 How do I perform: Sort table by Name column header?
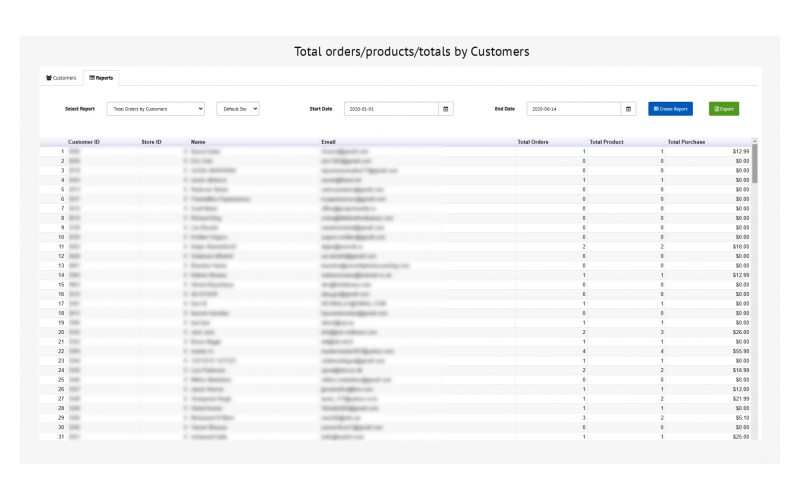198,142
